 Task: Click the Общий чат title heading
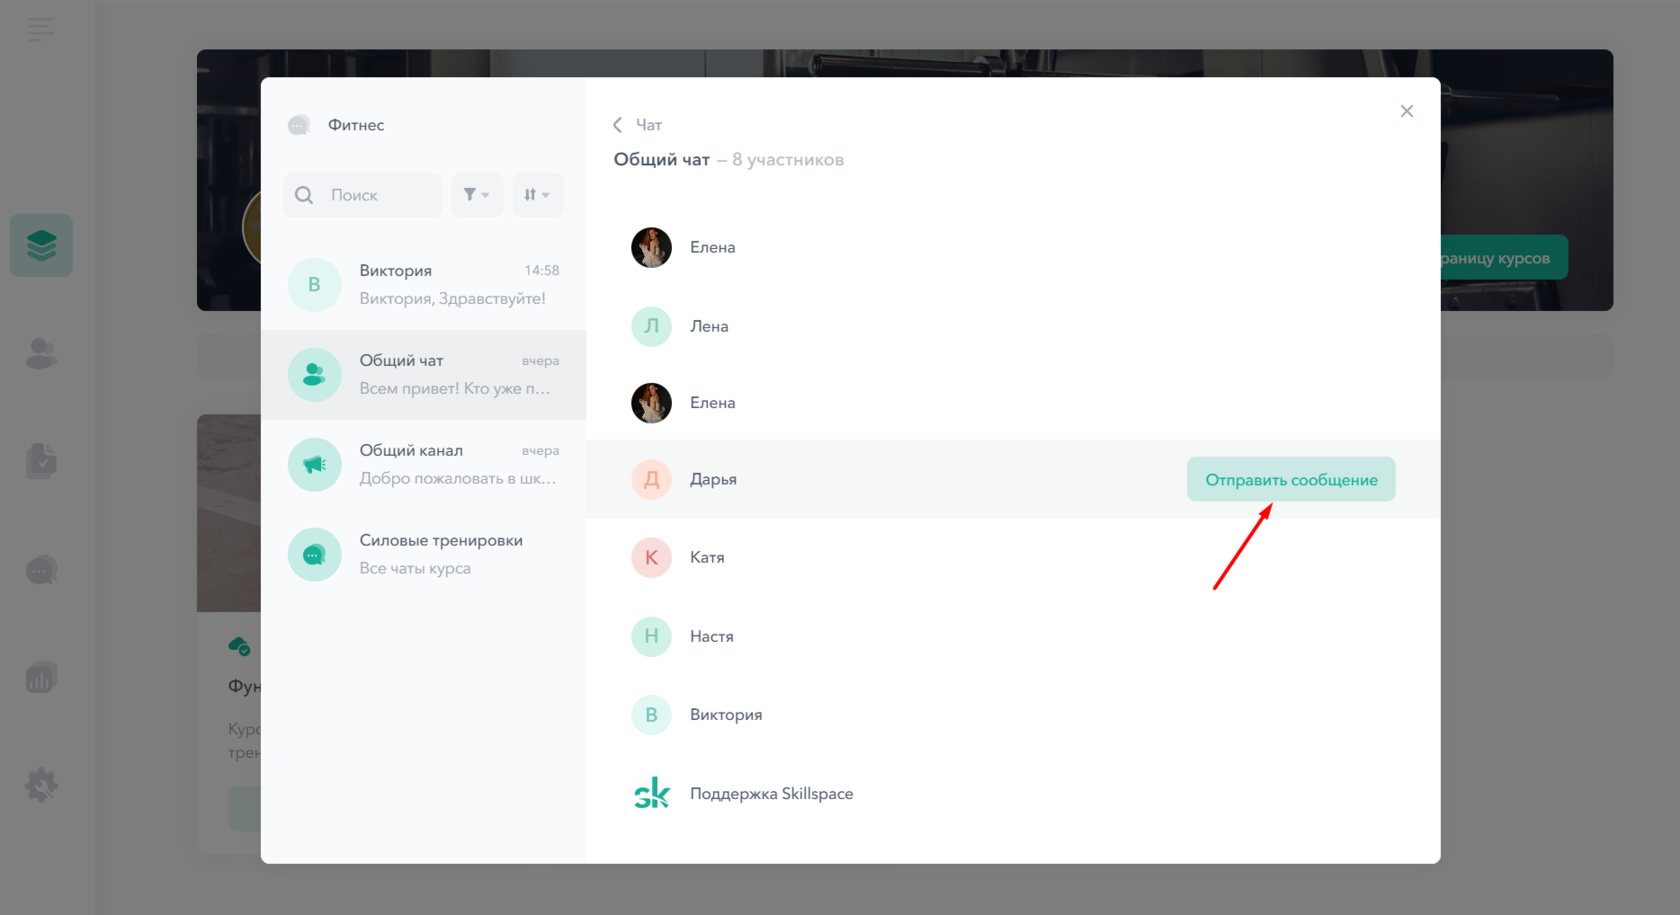[662, 160]
